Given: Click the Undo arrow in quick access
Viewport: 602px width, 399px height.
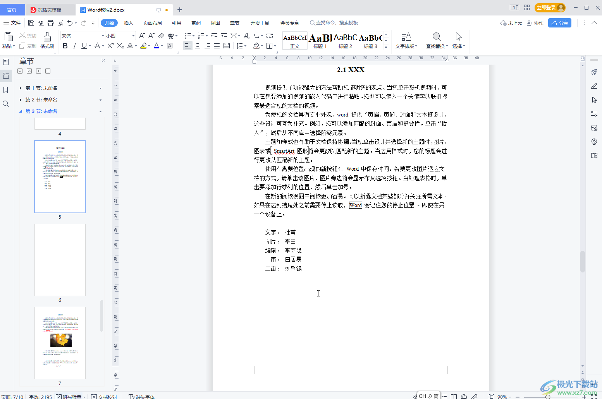Looking at the screenshot, I should coord(70,23).
